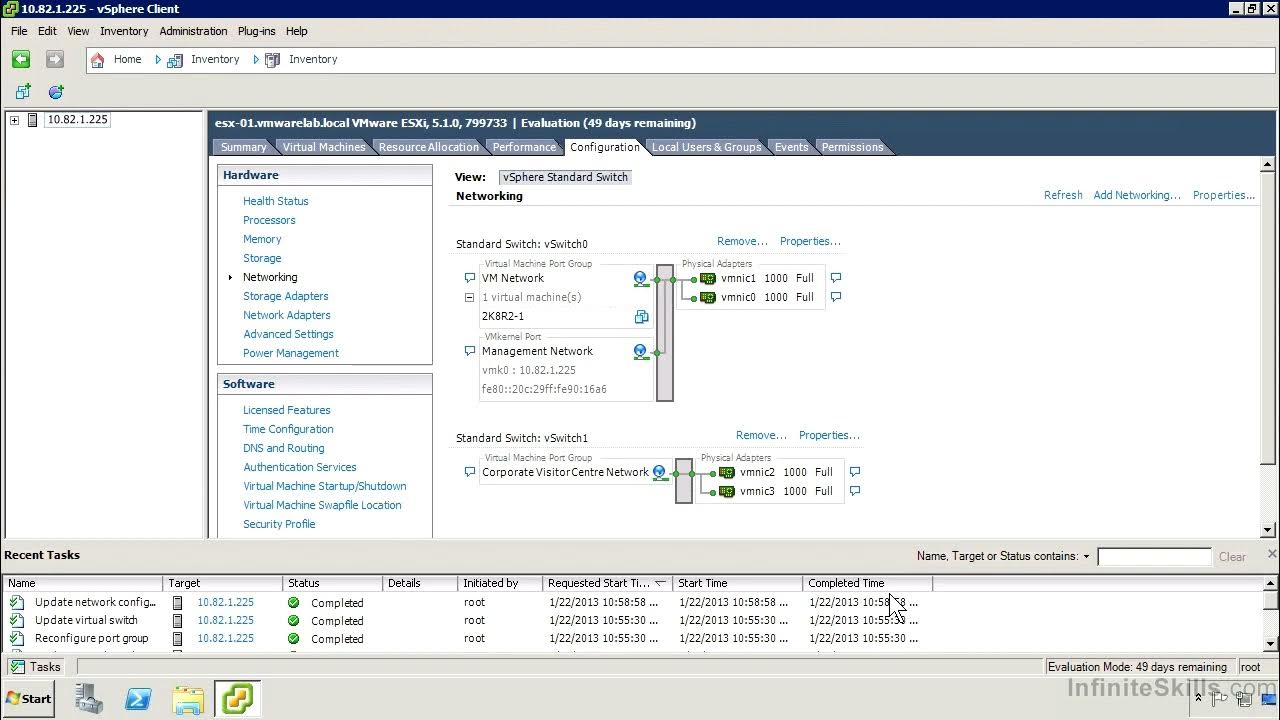This screenshot has height=720, width=1280.
Task: Open PowerShell from the taskbar
Action: [138, 699]
